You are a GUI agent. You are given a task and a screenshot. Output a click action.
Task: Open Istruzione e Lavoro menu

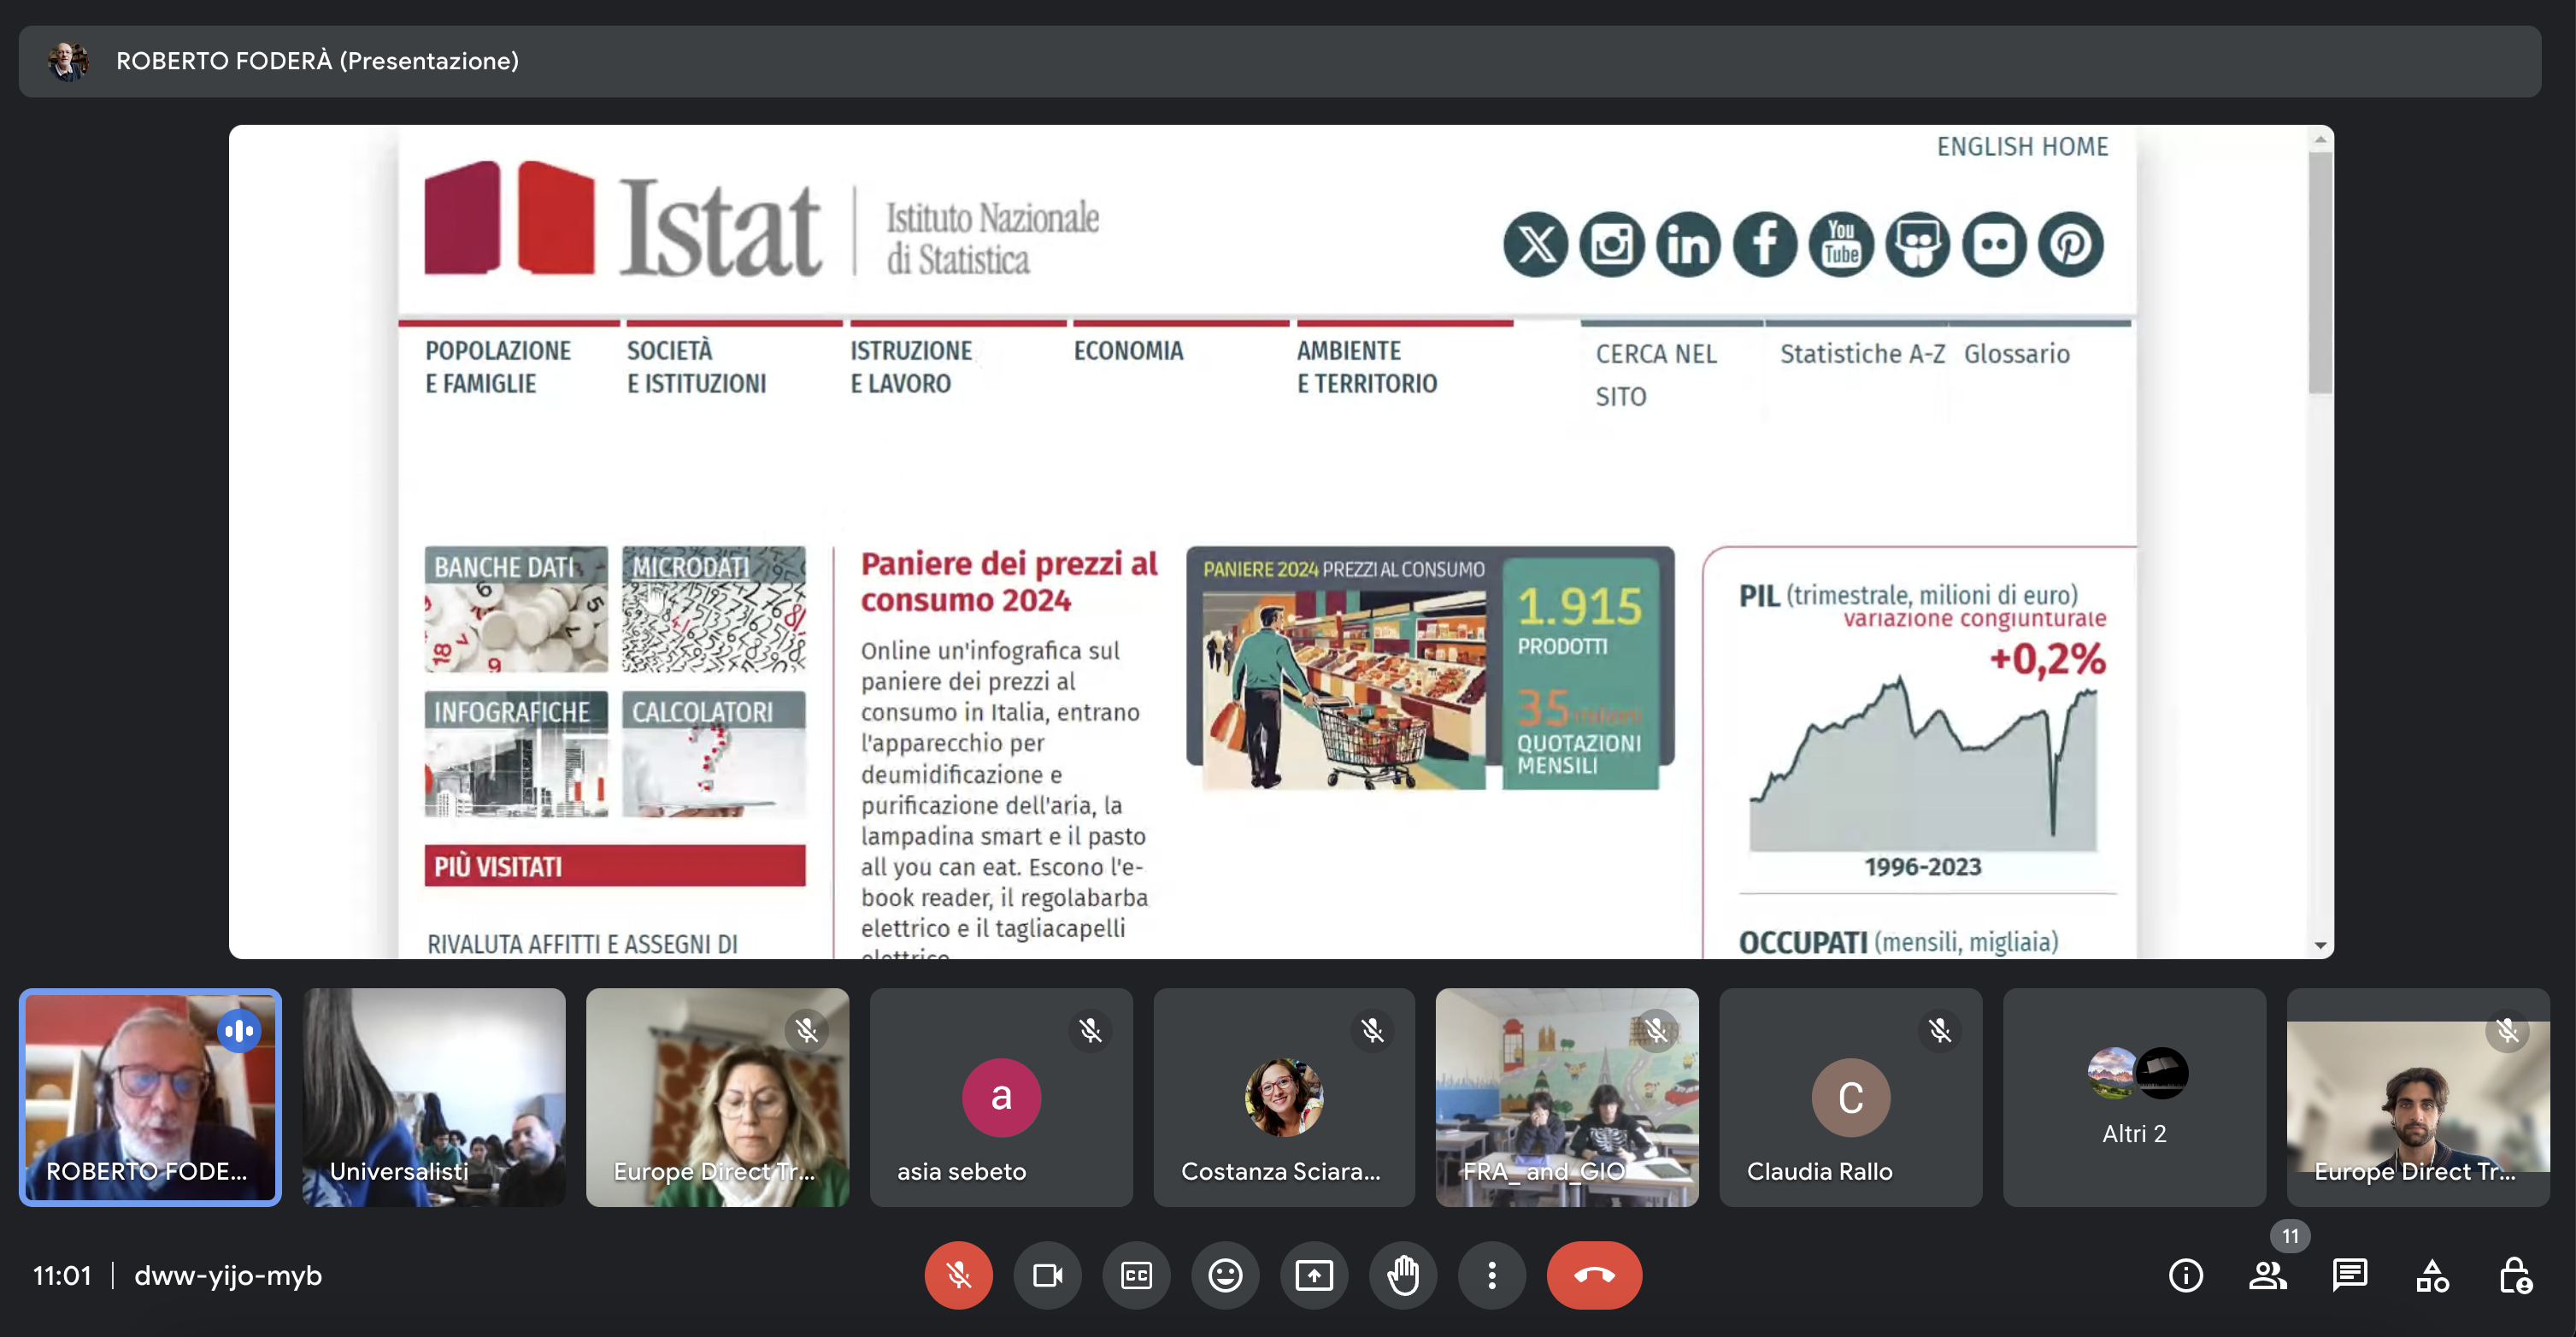(x=911, y=367)
